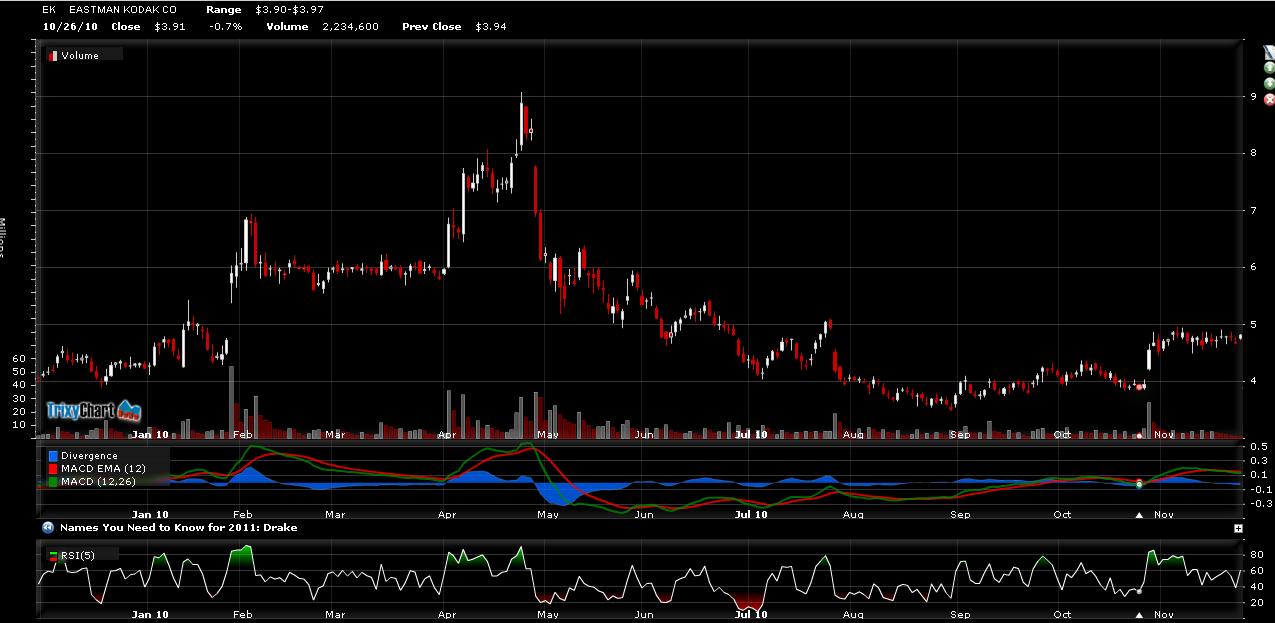Click the green move-up arrow icon
The width and height of the screenshot is (1275, 623).
tap(1270, 68)
